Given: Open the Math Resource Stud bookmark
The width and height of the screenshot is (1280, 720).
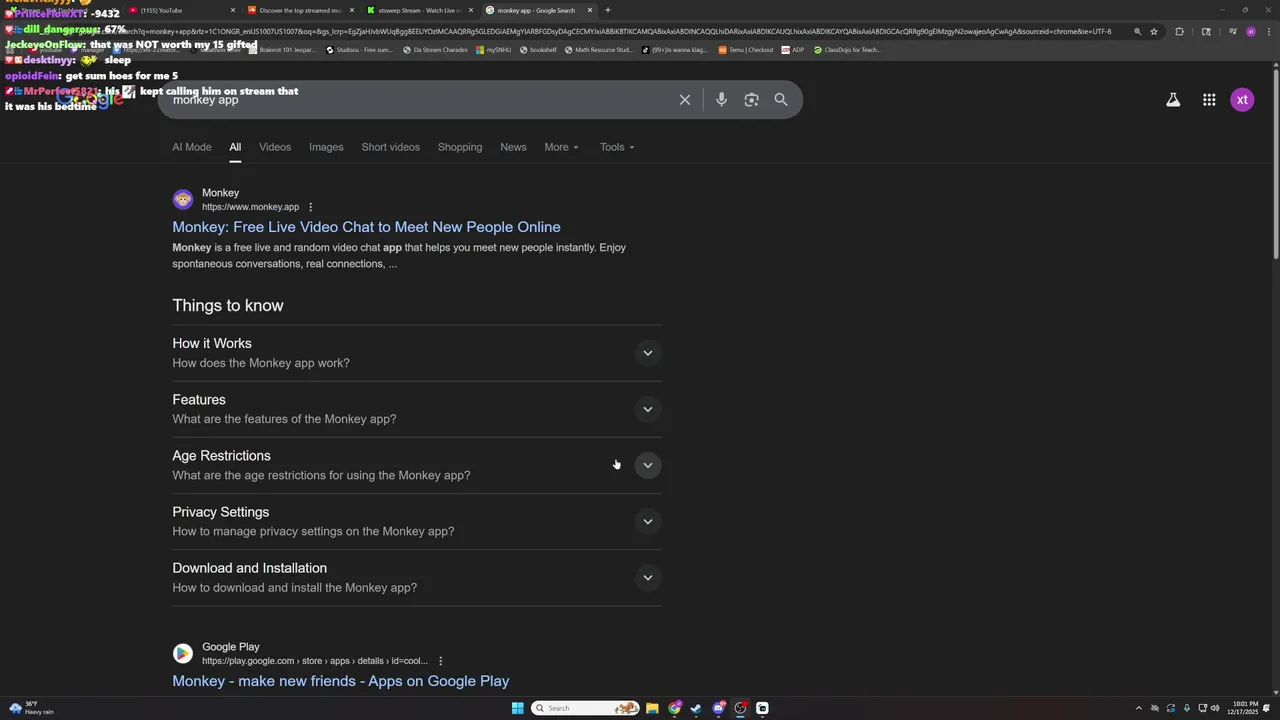Looking at the screenshot, I should 598,49.
